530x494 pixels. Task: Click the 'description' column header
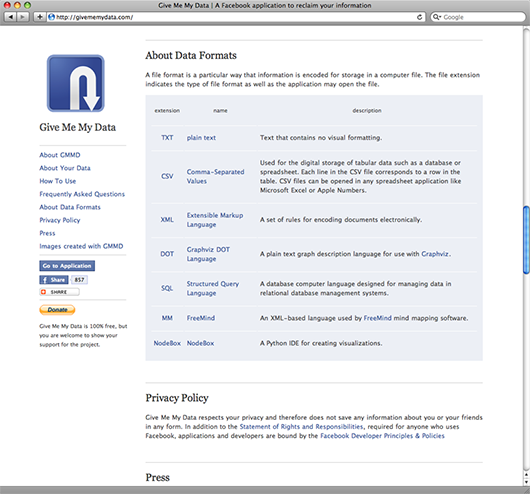(x=367, y=111)
